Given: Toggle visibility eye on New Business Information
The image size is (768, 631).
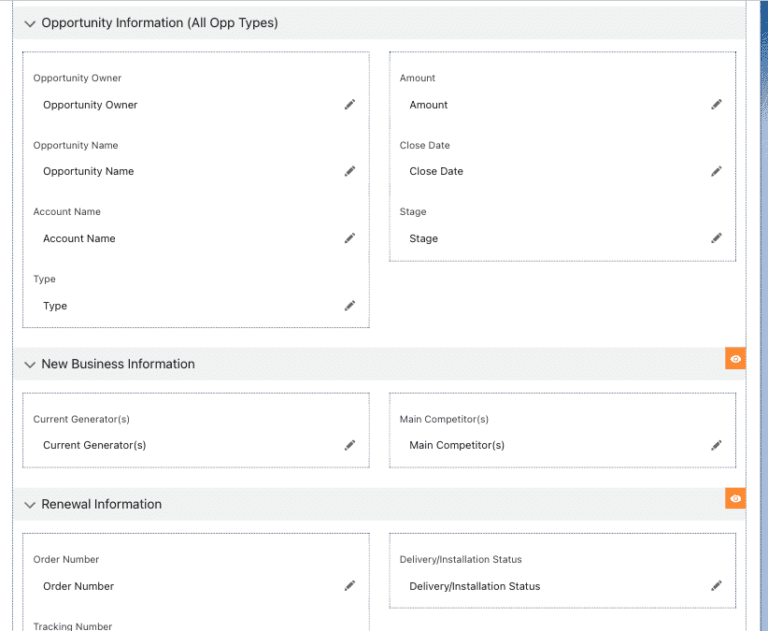Looking at the screenshot, I should pyautogui.click(x=735, y=359).
